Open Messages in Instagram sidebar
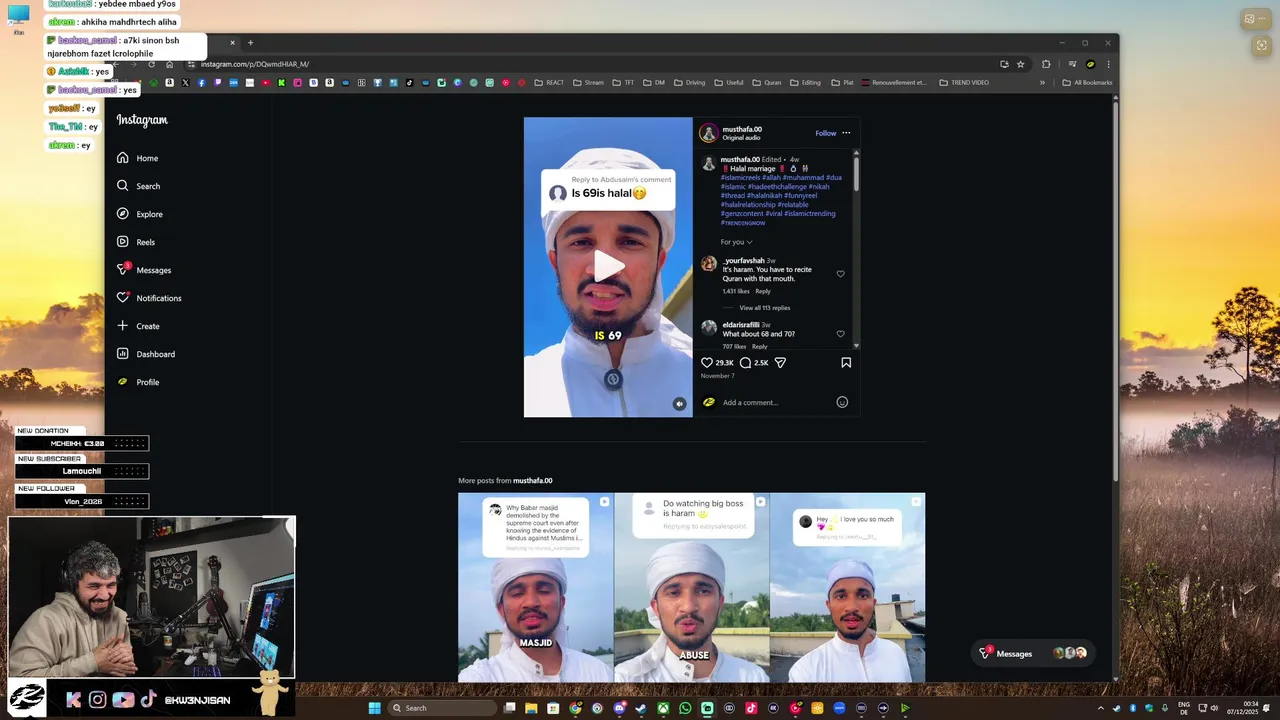This screenshot has width=1280, height=720. click(143, 270)
